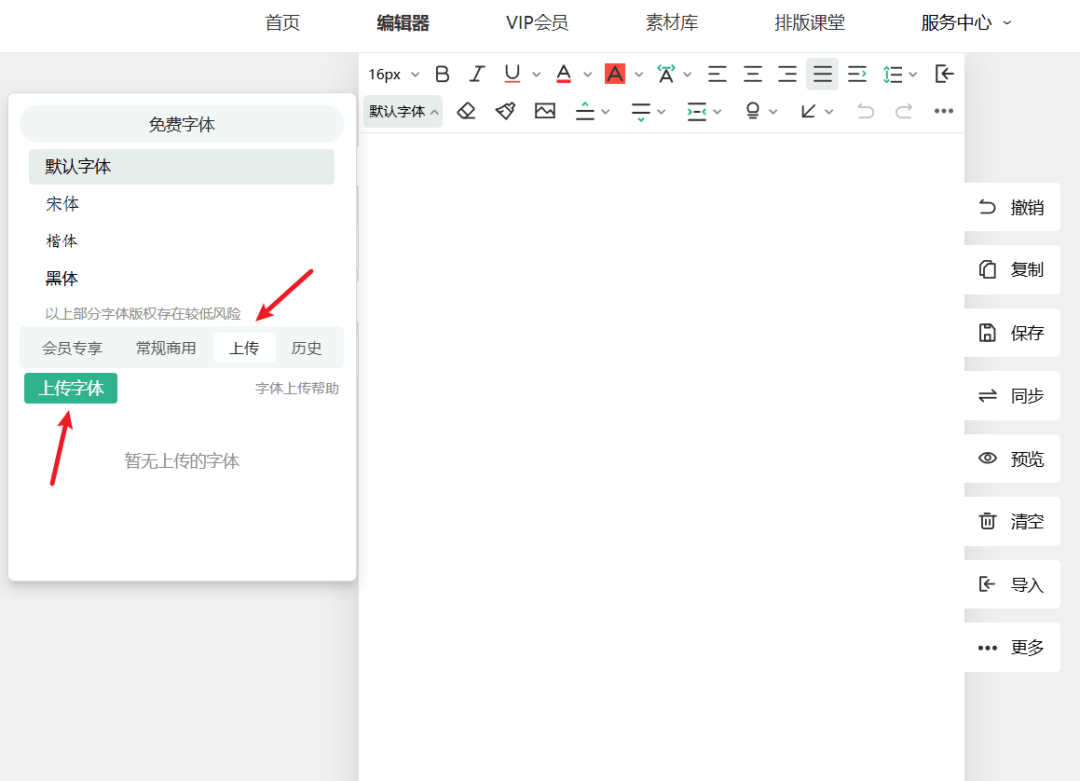
Task: Toggle italic text formatting
Action: [x=477, y=74]
